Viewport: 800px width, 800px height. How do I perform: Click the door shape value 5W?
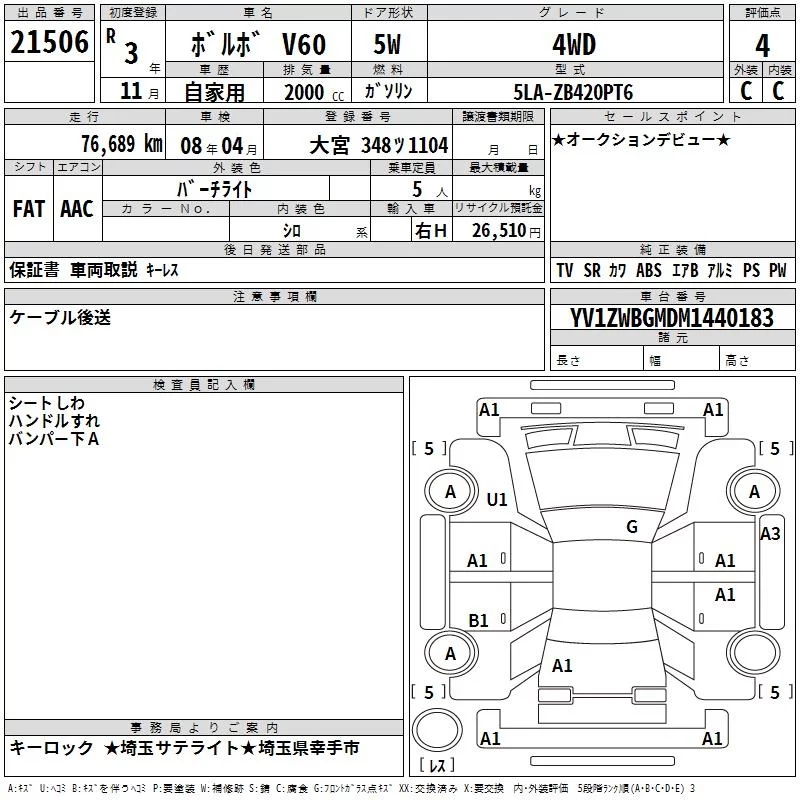[387, 44]
